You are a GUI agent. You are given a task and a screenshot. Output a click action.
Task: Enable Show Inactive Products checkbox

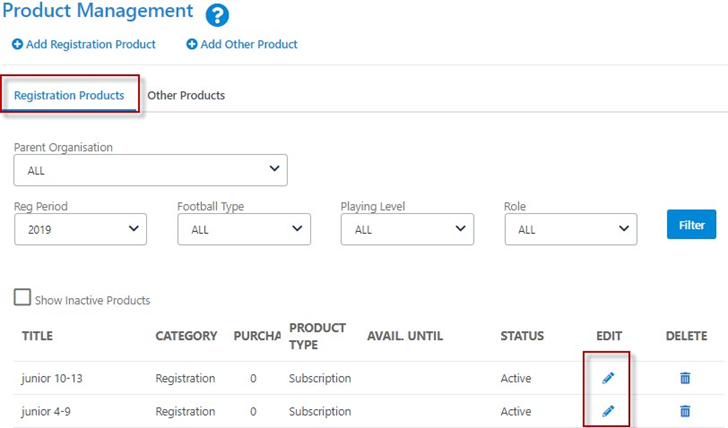22,298
